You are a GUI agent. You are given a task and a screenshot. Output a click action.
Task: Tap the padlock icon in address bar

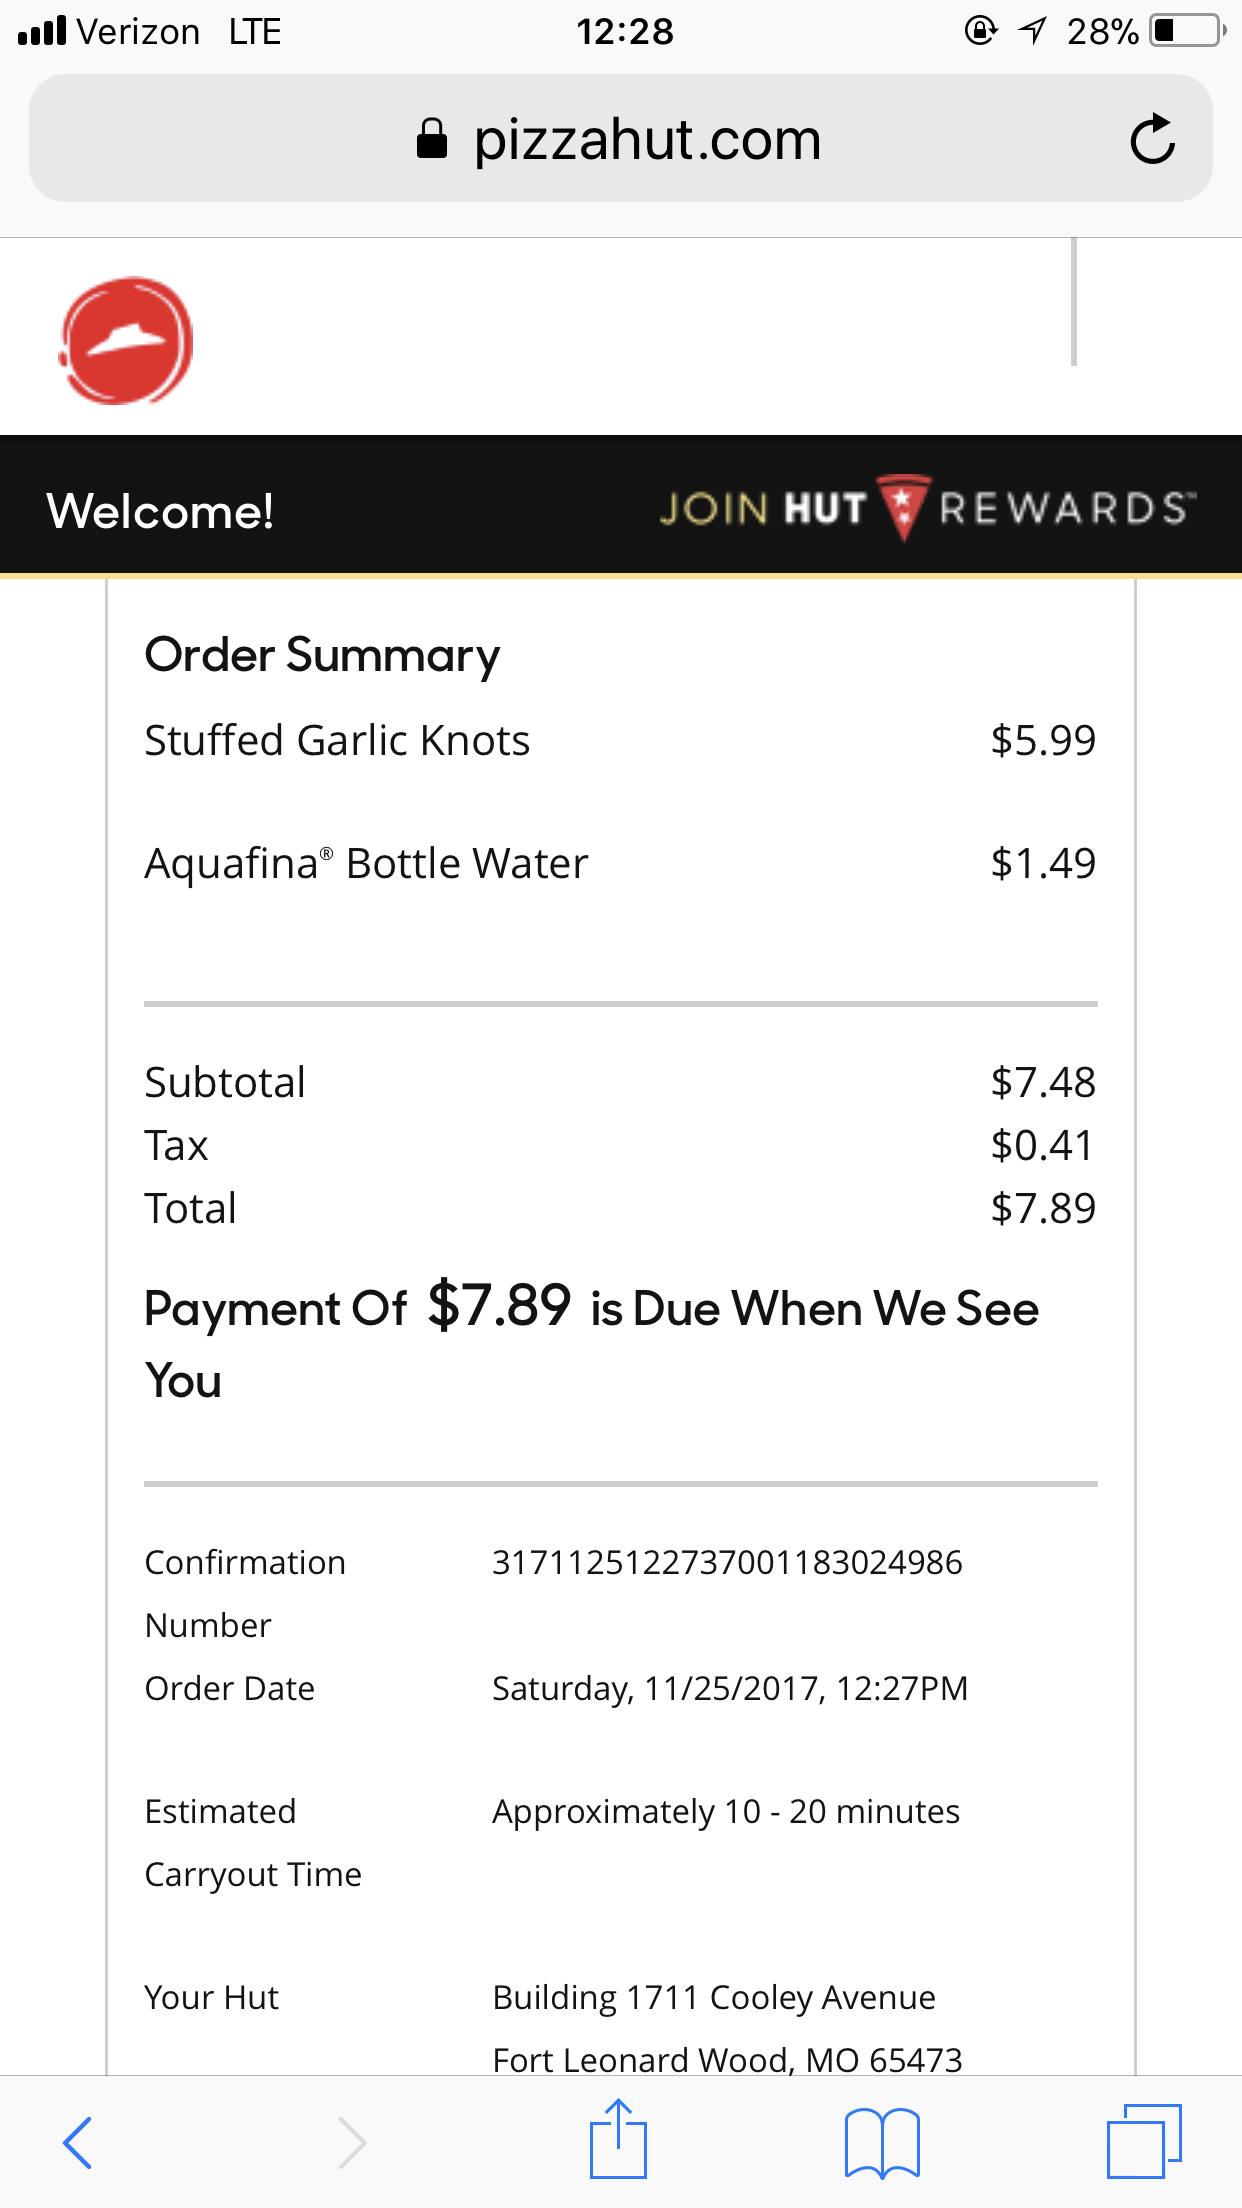tap(432, 139)
